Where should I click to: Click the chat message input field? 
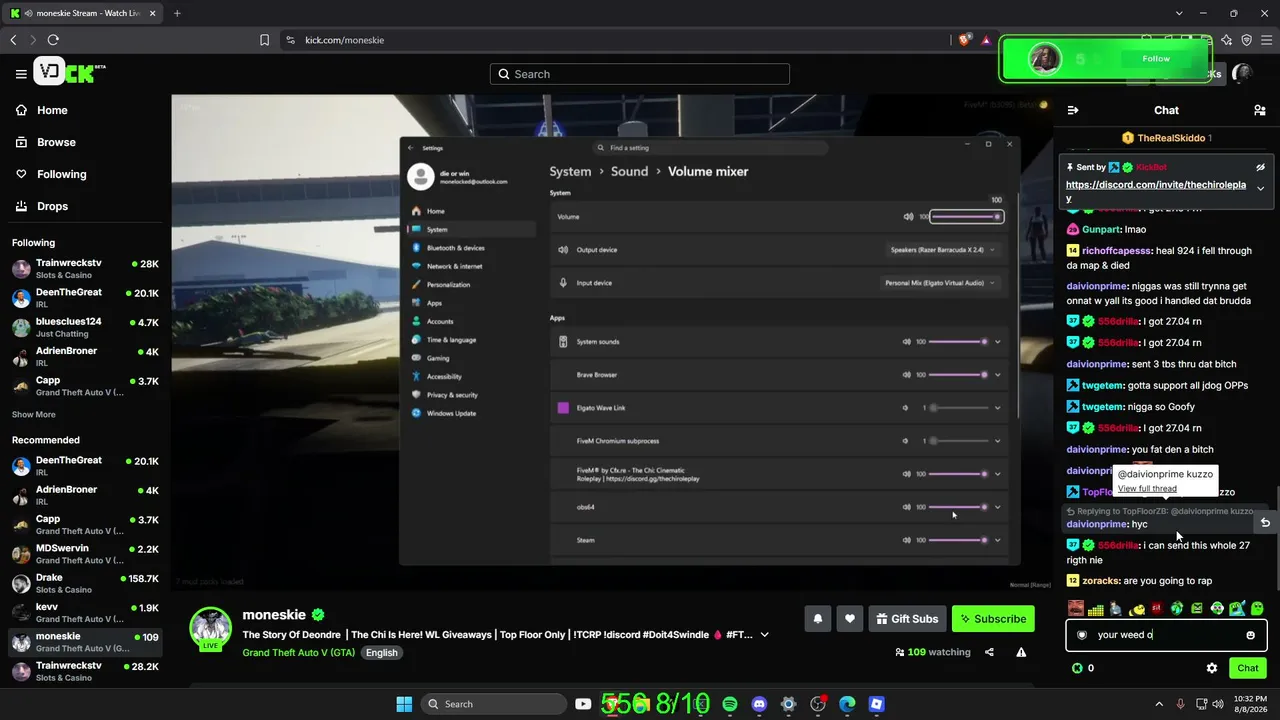(x=1166, y=635)
